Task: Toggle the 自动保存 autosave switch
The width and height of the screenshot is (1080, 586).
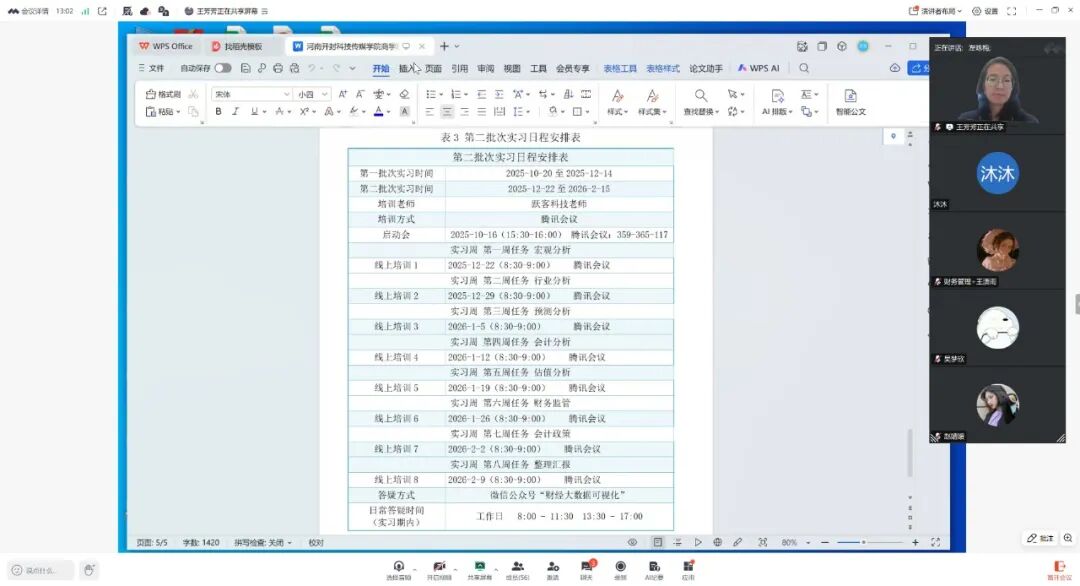Action: click(x=222, y=69)
